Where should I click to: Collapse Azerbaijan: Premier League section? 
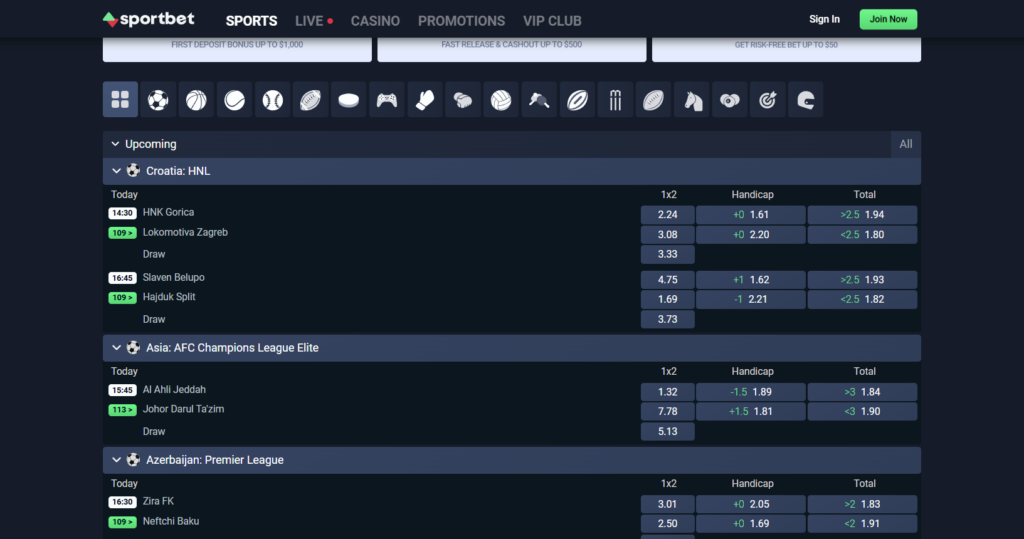pyautogui.click(x=116, y=460)
